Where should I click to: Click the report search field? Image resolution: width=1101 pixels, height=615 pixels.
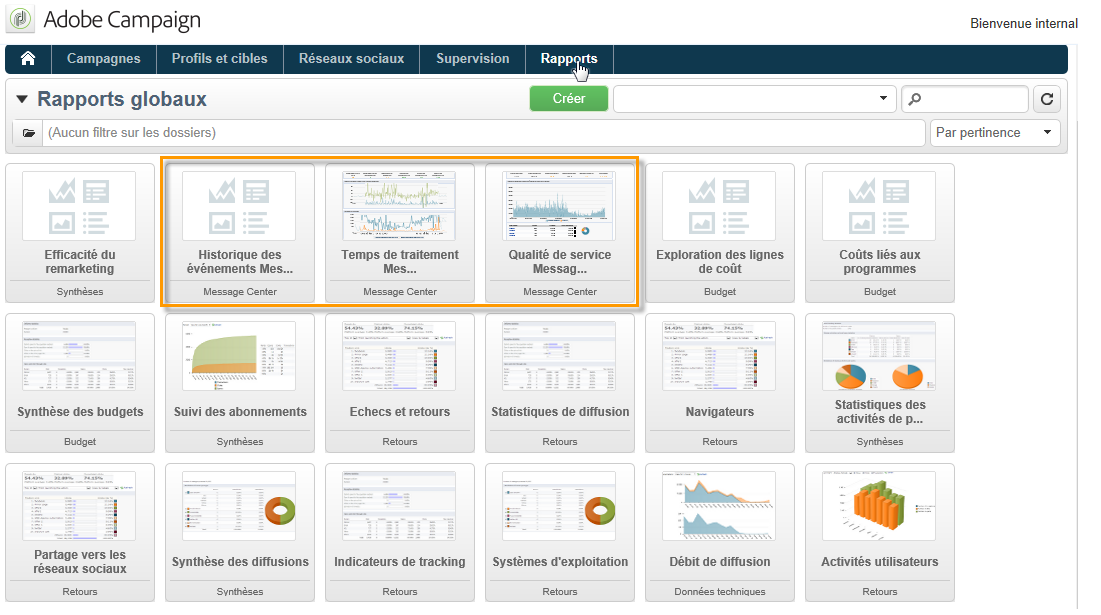(x=965, y=99)
